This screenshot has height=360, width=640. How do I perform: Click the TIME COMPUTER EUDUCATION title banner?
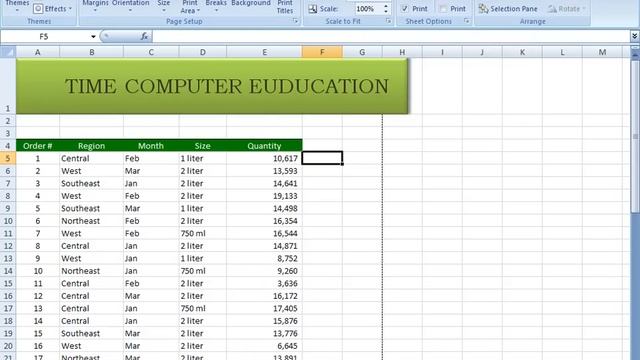click(x=212, y=86)
